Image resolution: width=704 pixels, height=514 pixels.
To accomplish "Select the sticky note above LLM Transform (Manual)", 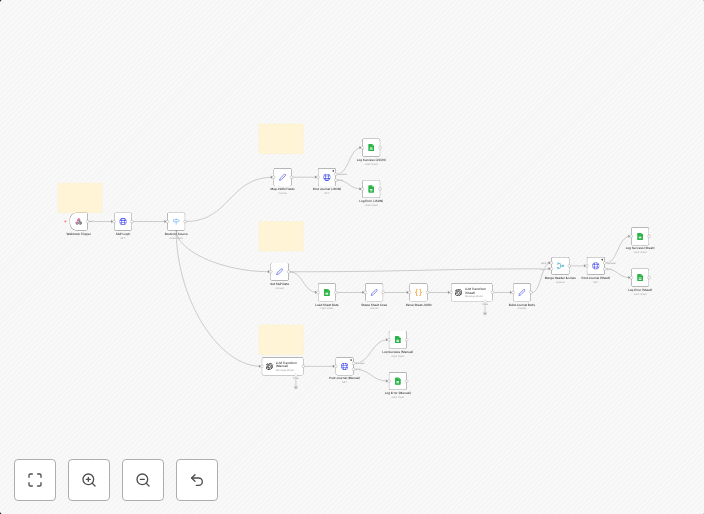I will [281, 340].
